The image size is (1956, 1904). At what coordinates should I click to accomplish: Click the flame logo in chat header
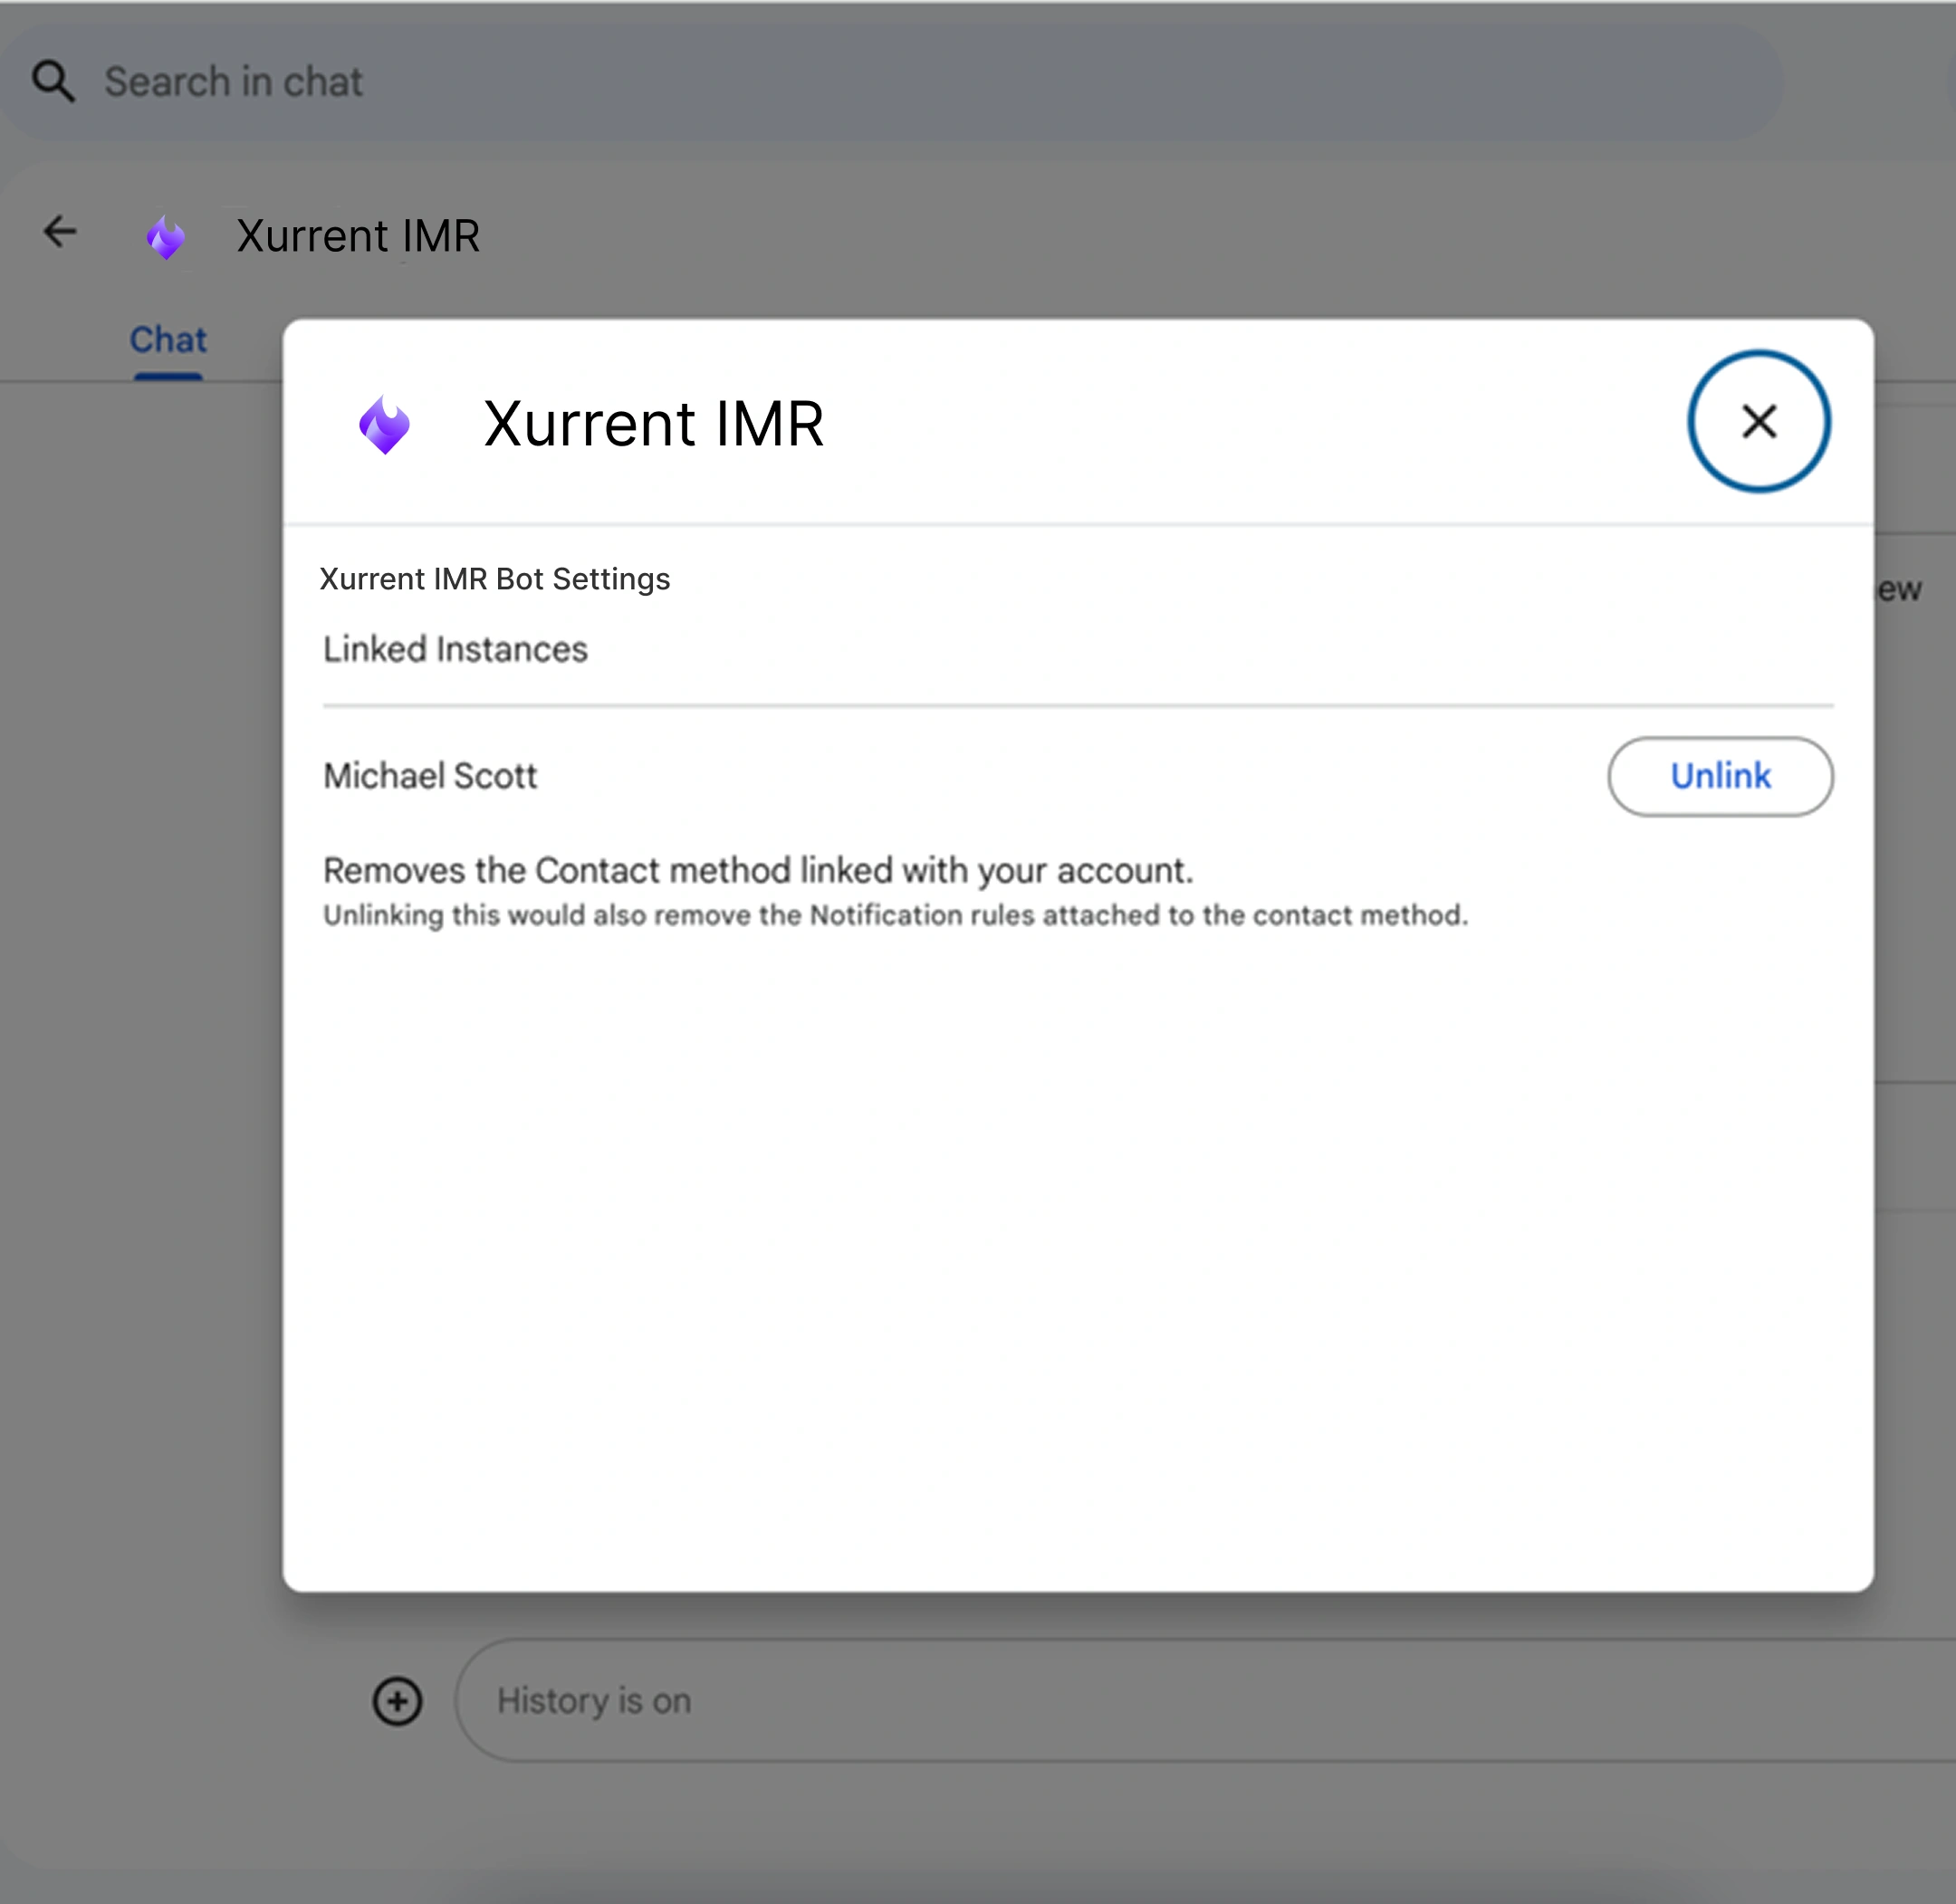(x=166, y=238)
